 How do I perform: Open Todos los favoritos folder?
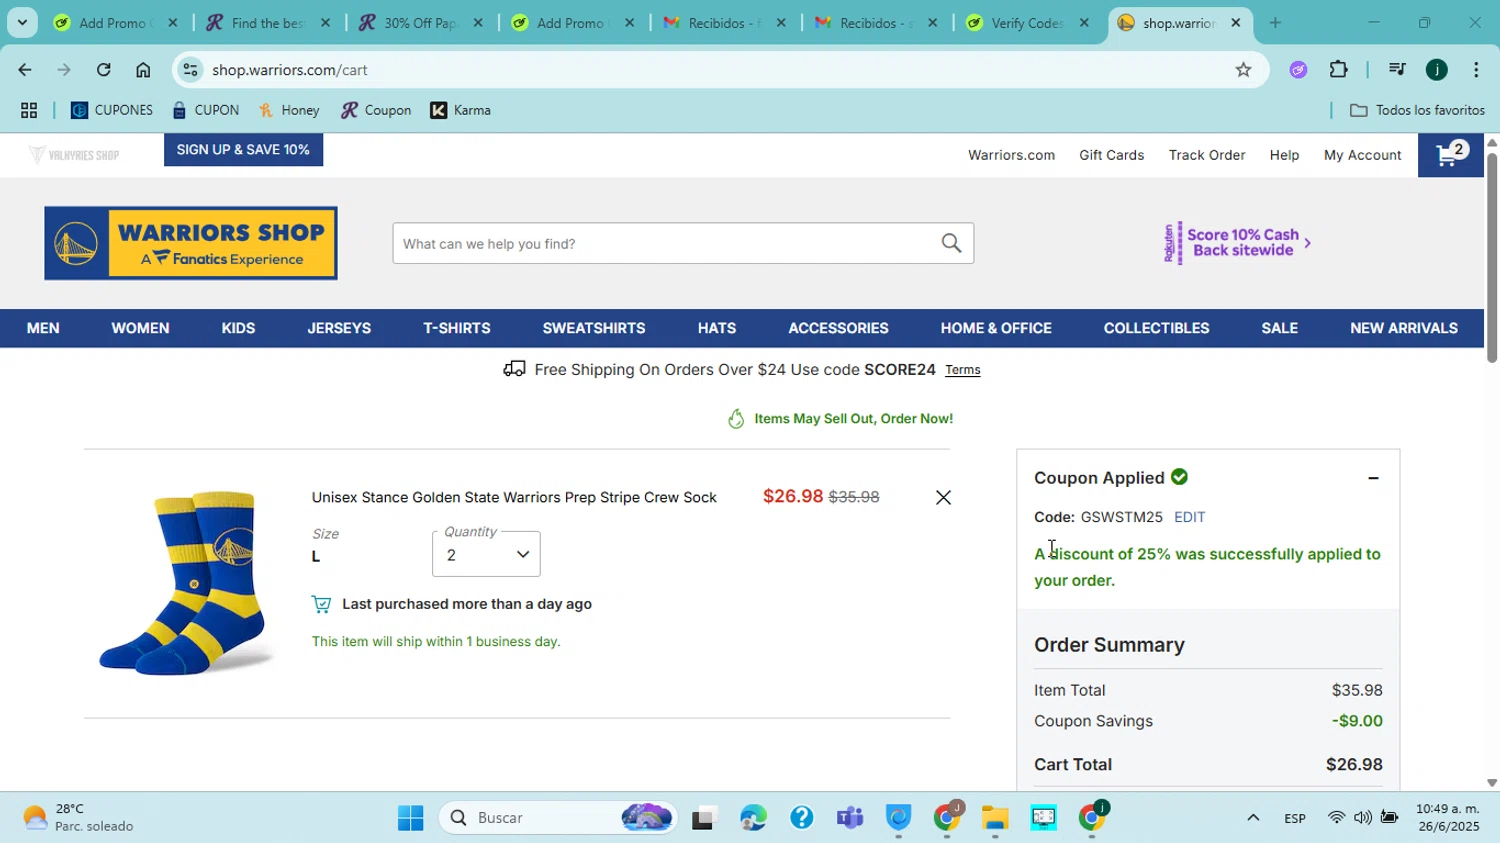click(x=1417, y=110)
